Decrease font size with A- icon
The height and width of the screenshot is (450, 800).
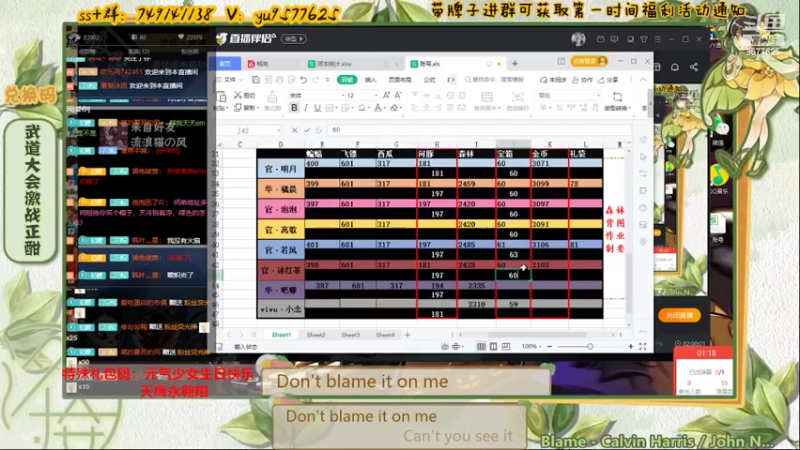[398, 95]
